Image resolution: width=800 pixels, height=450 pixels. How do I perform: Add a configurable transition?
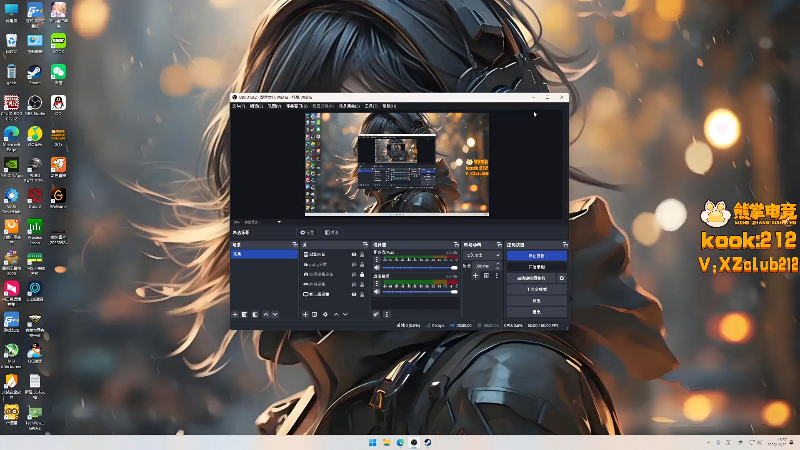[475, 276]
